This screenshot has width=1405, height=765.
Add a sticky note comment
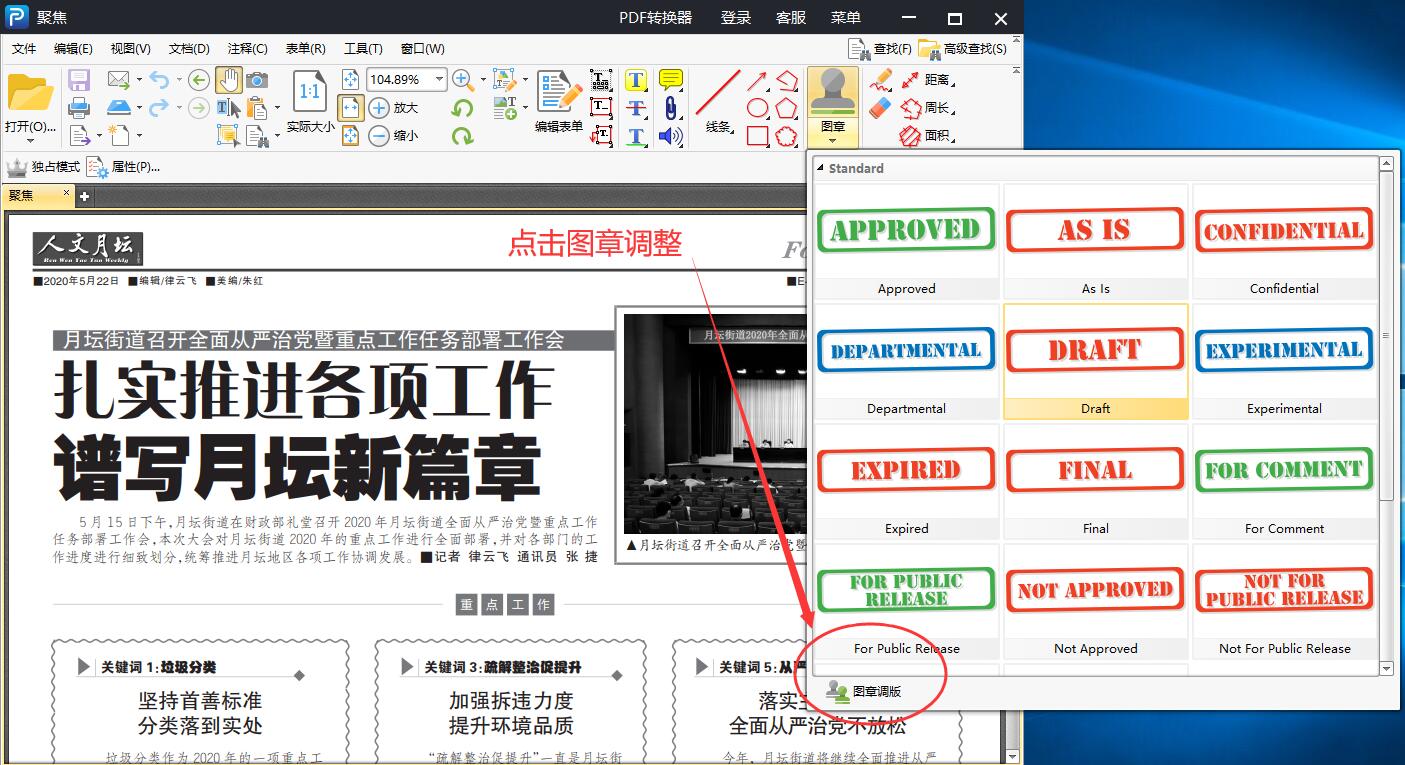coord(671,80)
